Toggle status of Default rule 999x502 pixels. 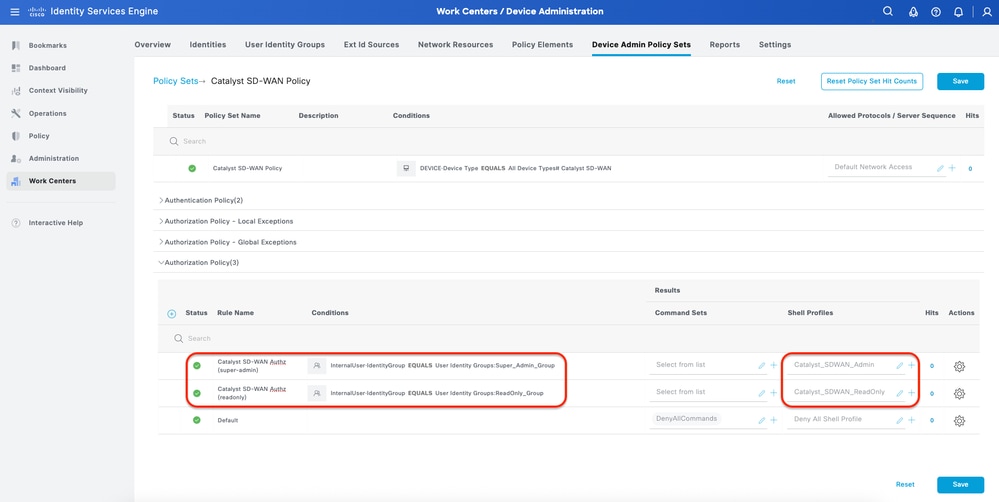pos(197,420)
